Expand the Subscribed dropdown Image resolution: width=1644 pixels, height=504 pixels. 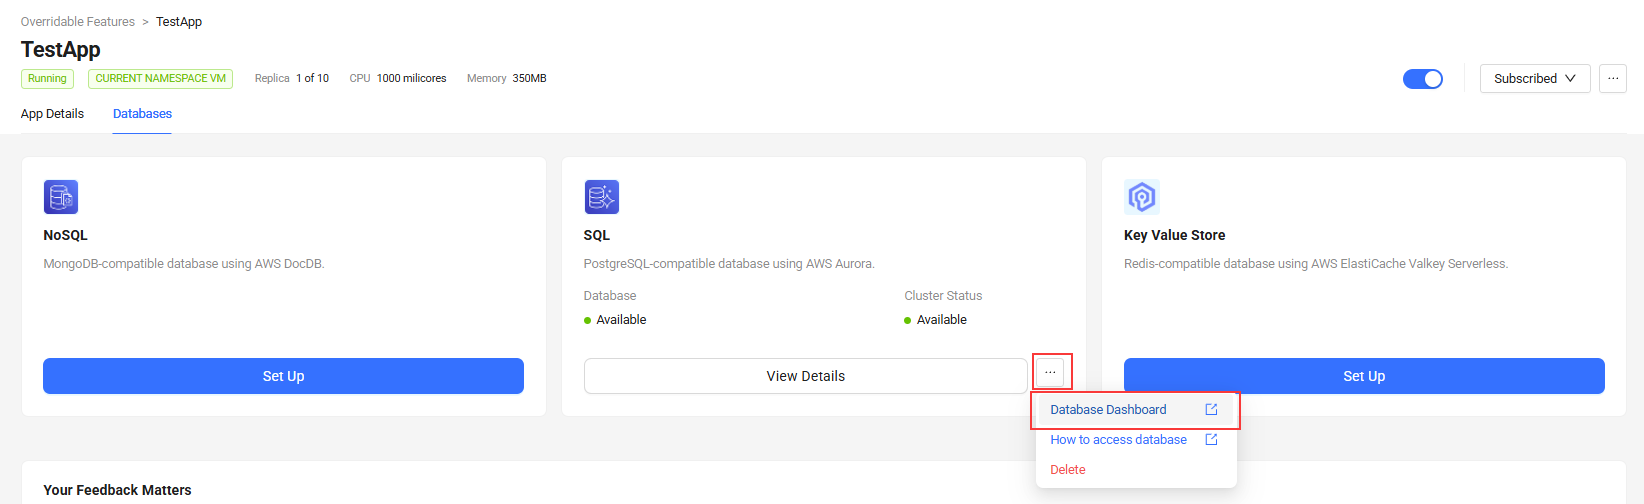click(1535, 78)
